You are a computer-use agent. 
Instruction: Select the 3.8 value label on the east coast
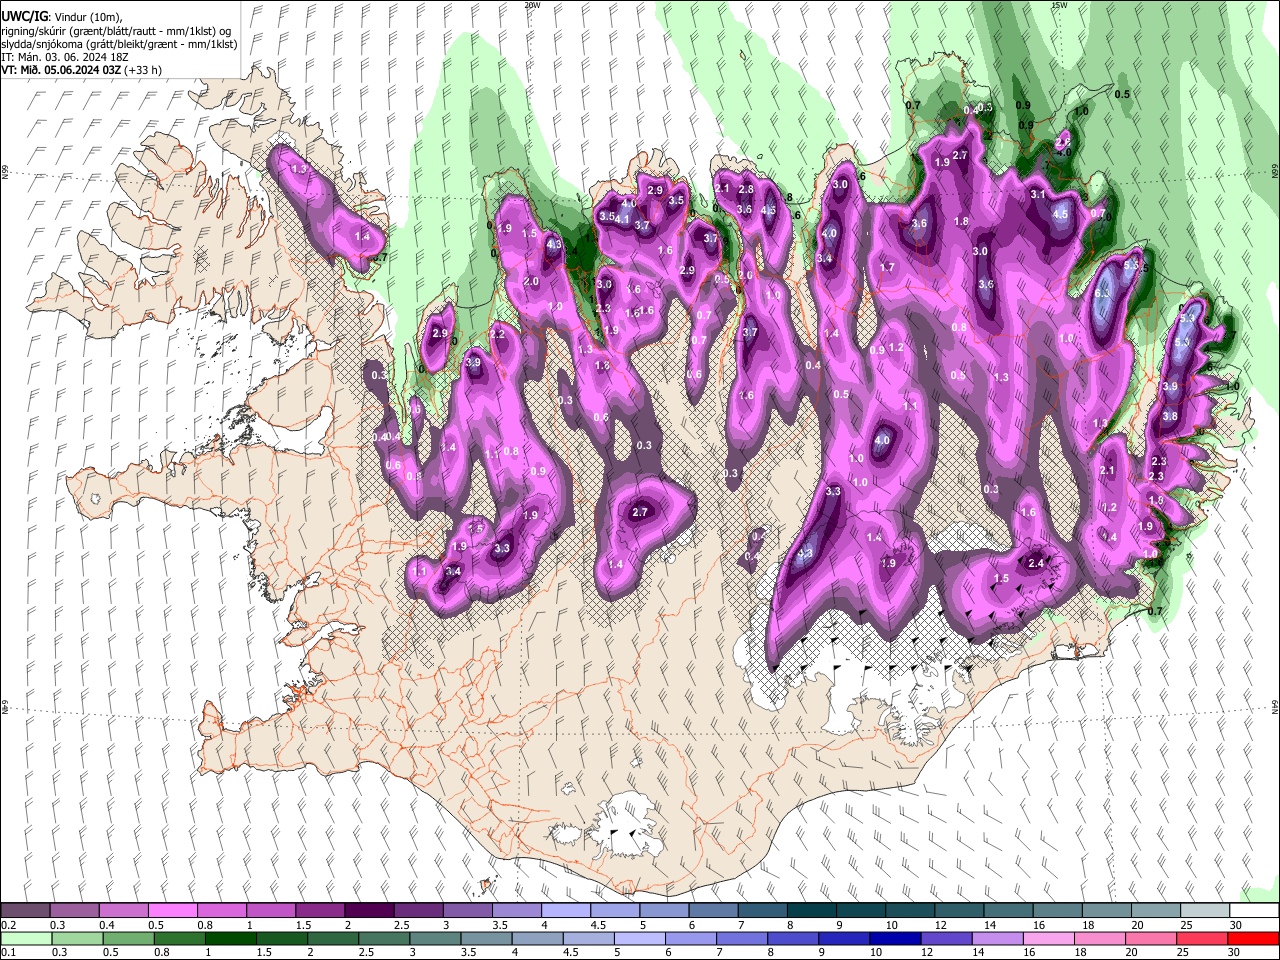point(1170,416)
